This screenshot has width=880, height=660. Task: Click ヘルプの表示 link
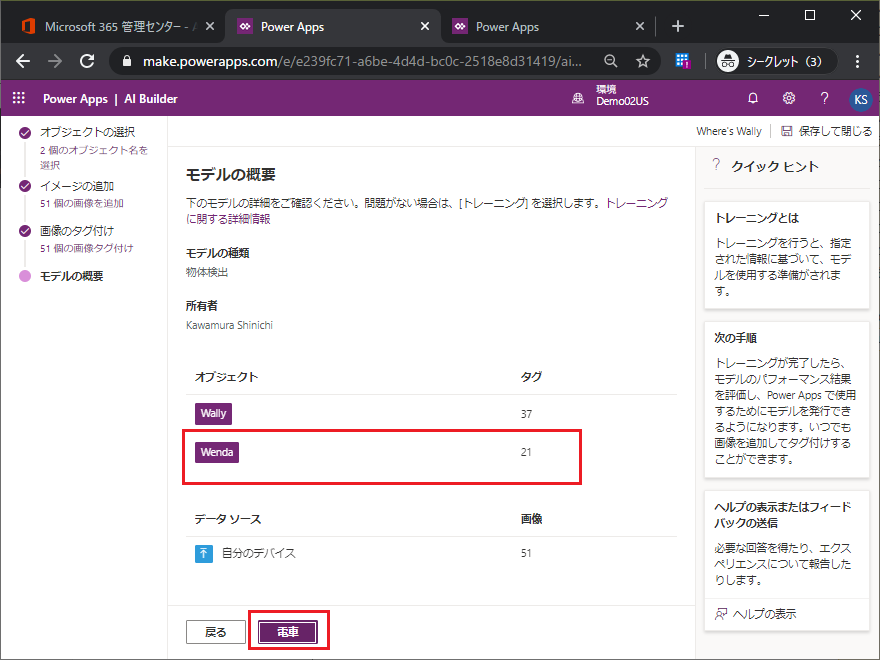coord(764,614)
